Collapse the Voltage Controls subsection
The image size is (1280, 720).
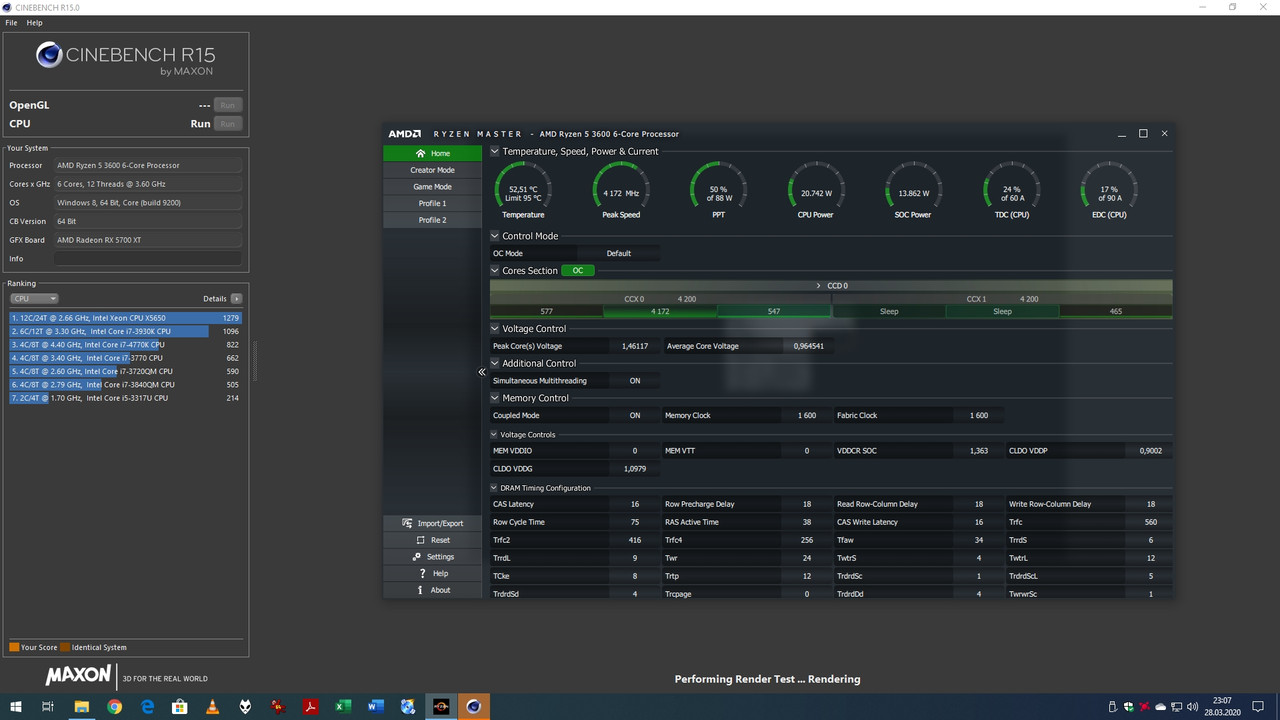(x=494, y=435)
